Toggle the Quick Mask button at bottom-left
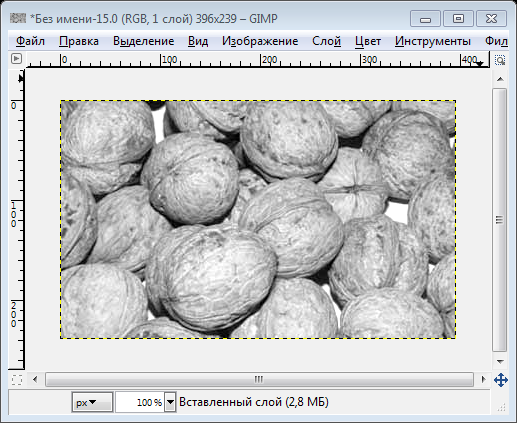517x423 pixels. [16, 380]
